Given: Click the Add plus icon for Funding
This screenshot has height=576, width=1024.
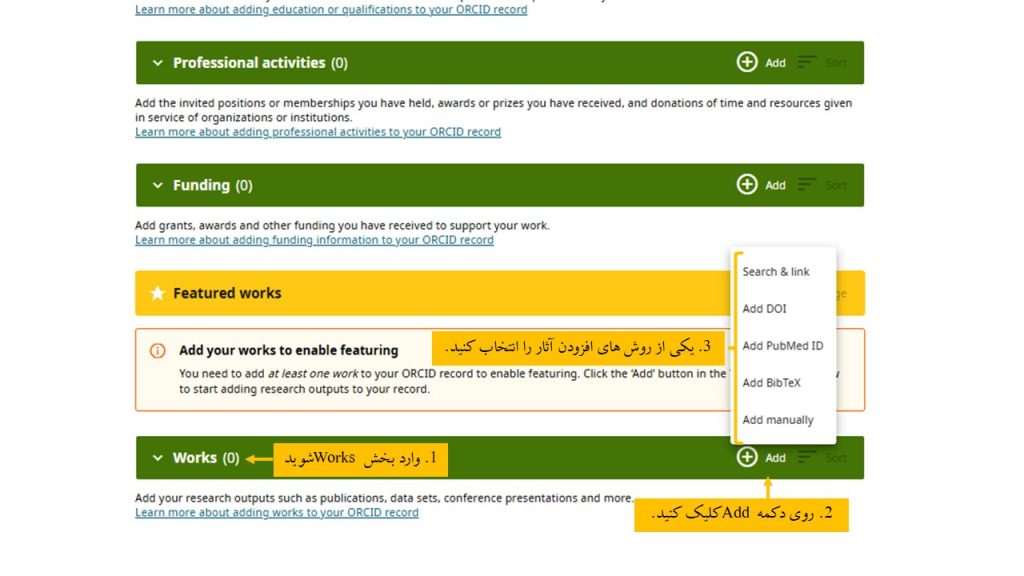Looking at the screenshot, I should [x=748, y=184].
